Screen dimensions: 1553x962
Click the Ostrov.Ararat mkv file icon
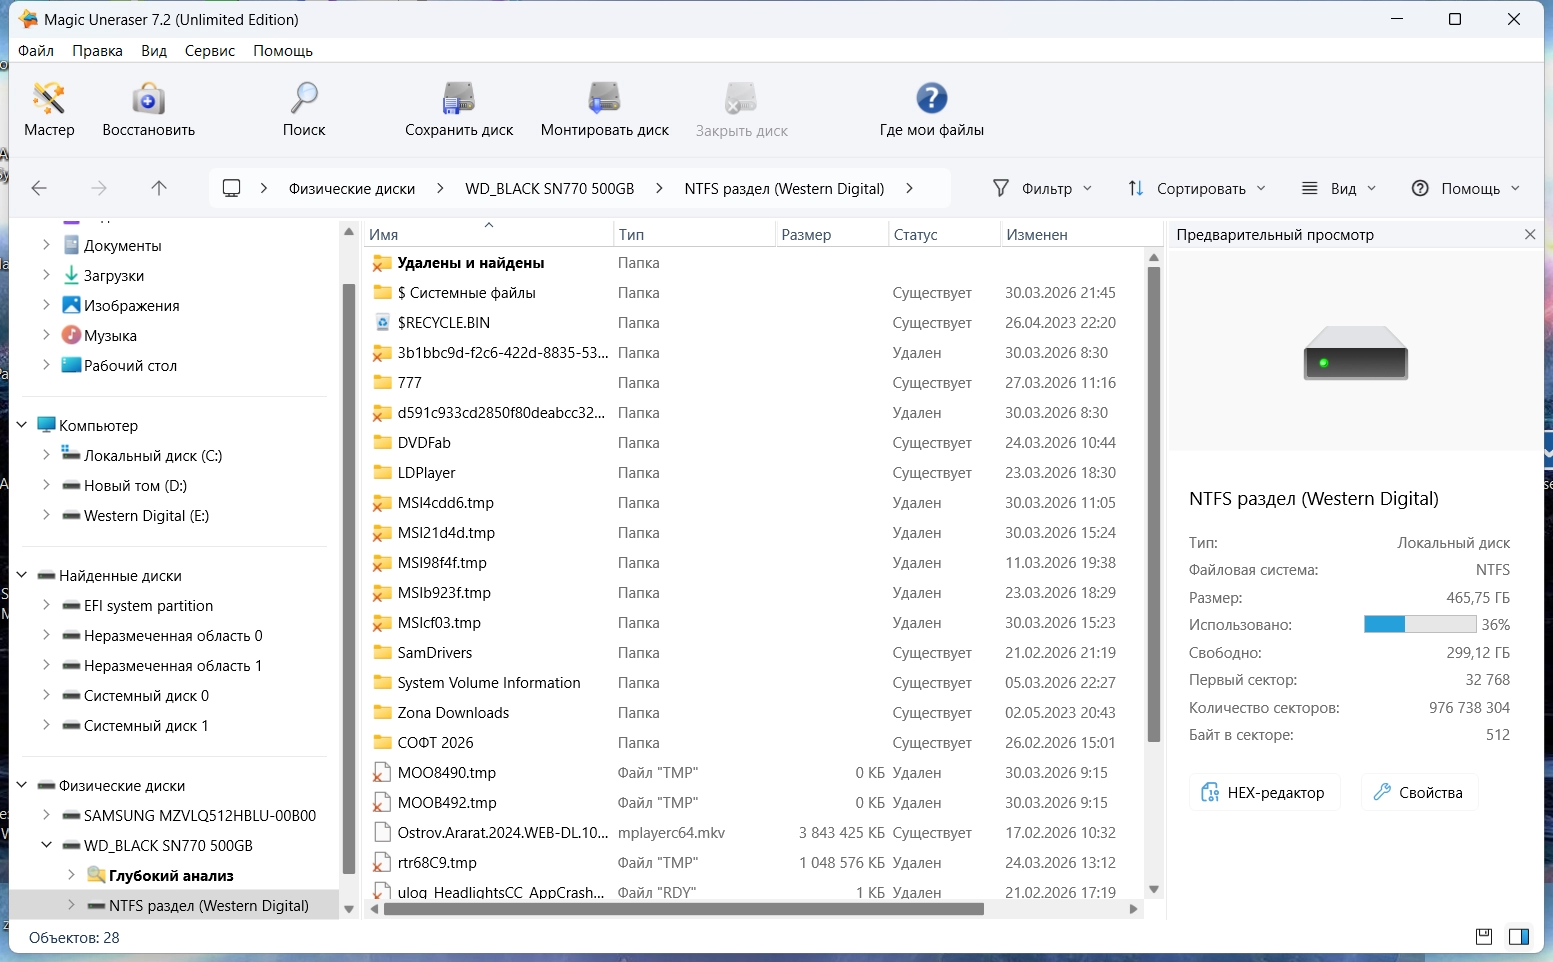[x=382, y=833]
